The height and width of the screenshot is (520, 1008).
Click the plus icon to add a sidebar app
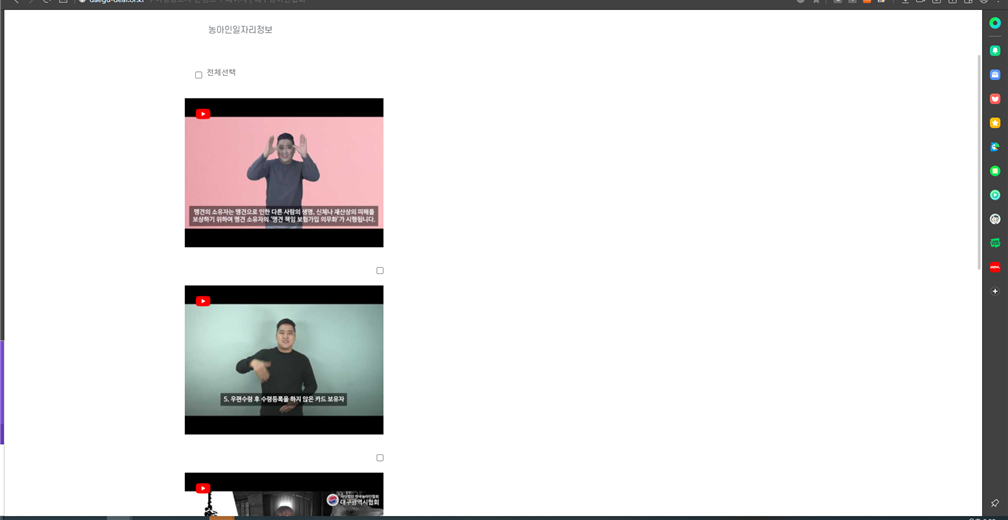tap(995, 291)
